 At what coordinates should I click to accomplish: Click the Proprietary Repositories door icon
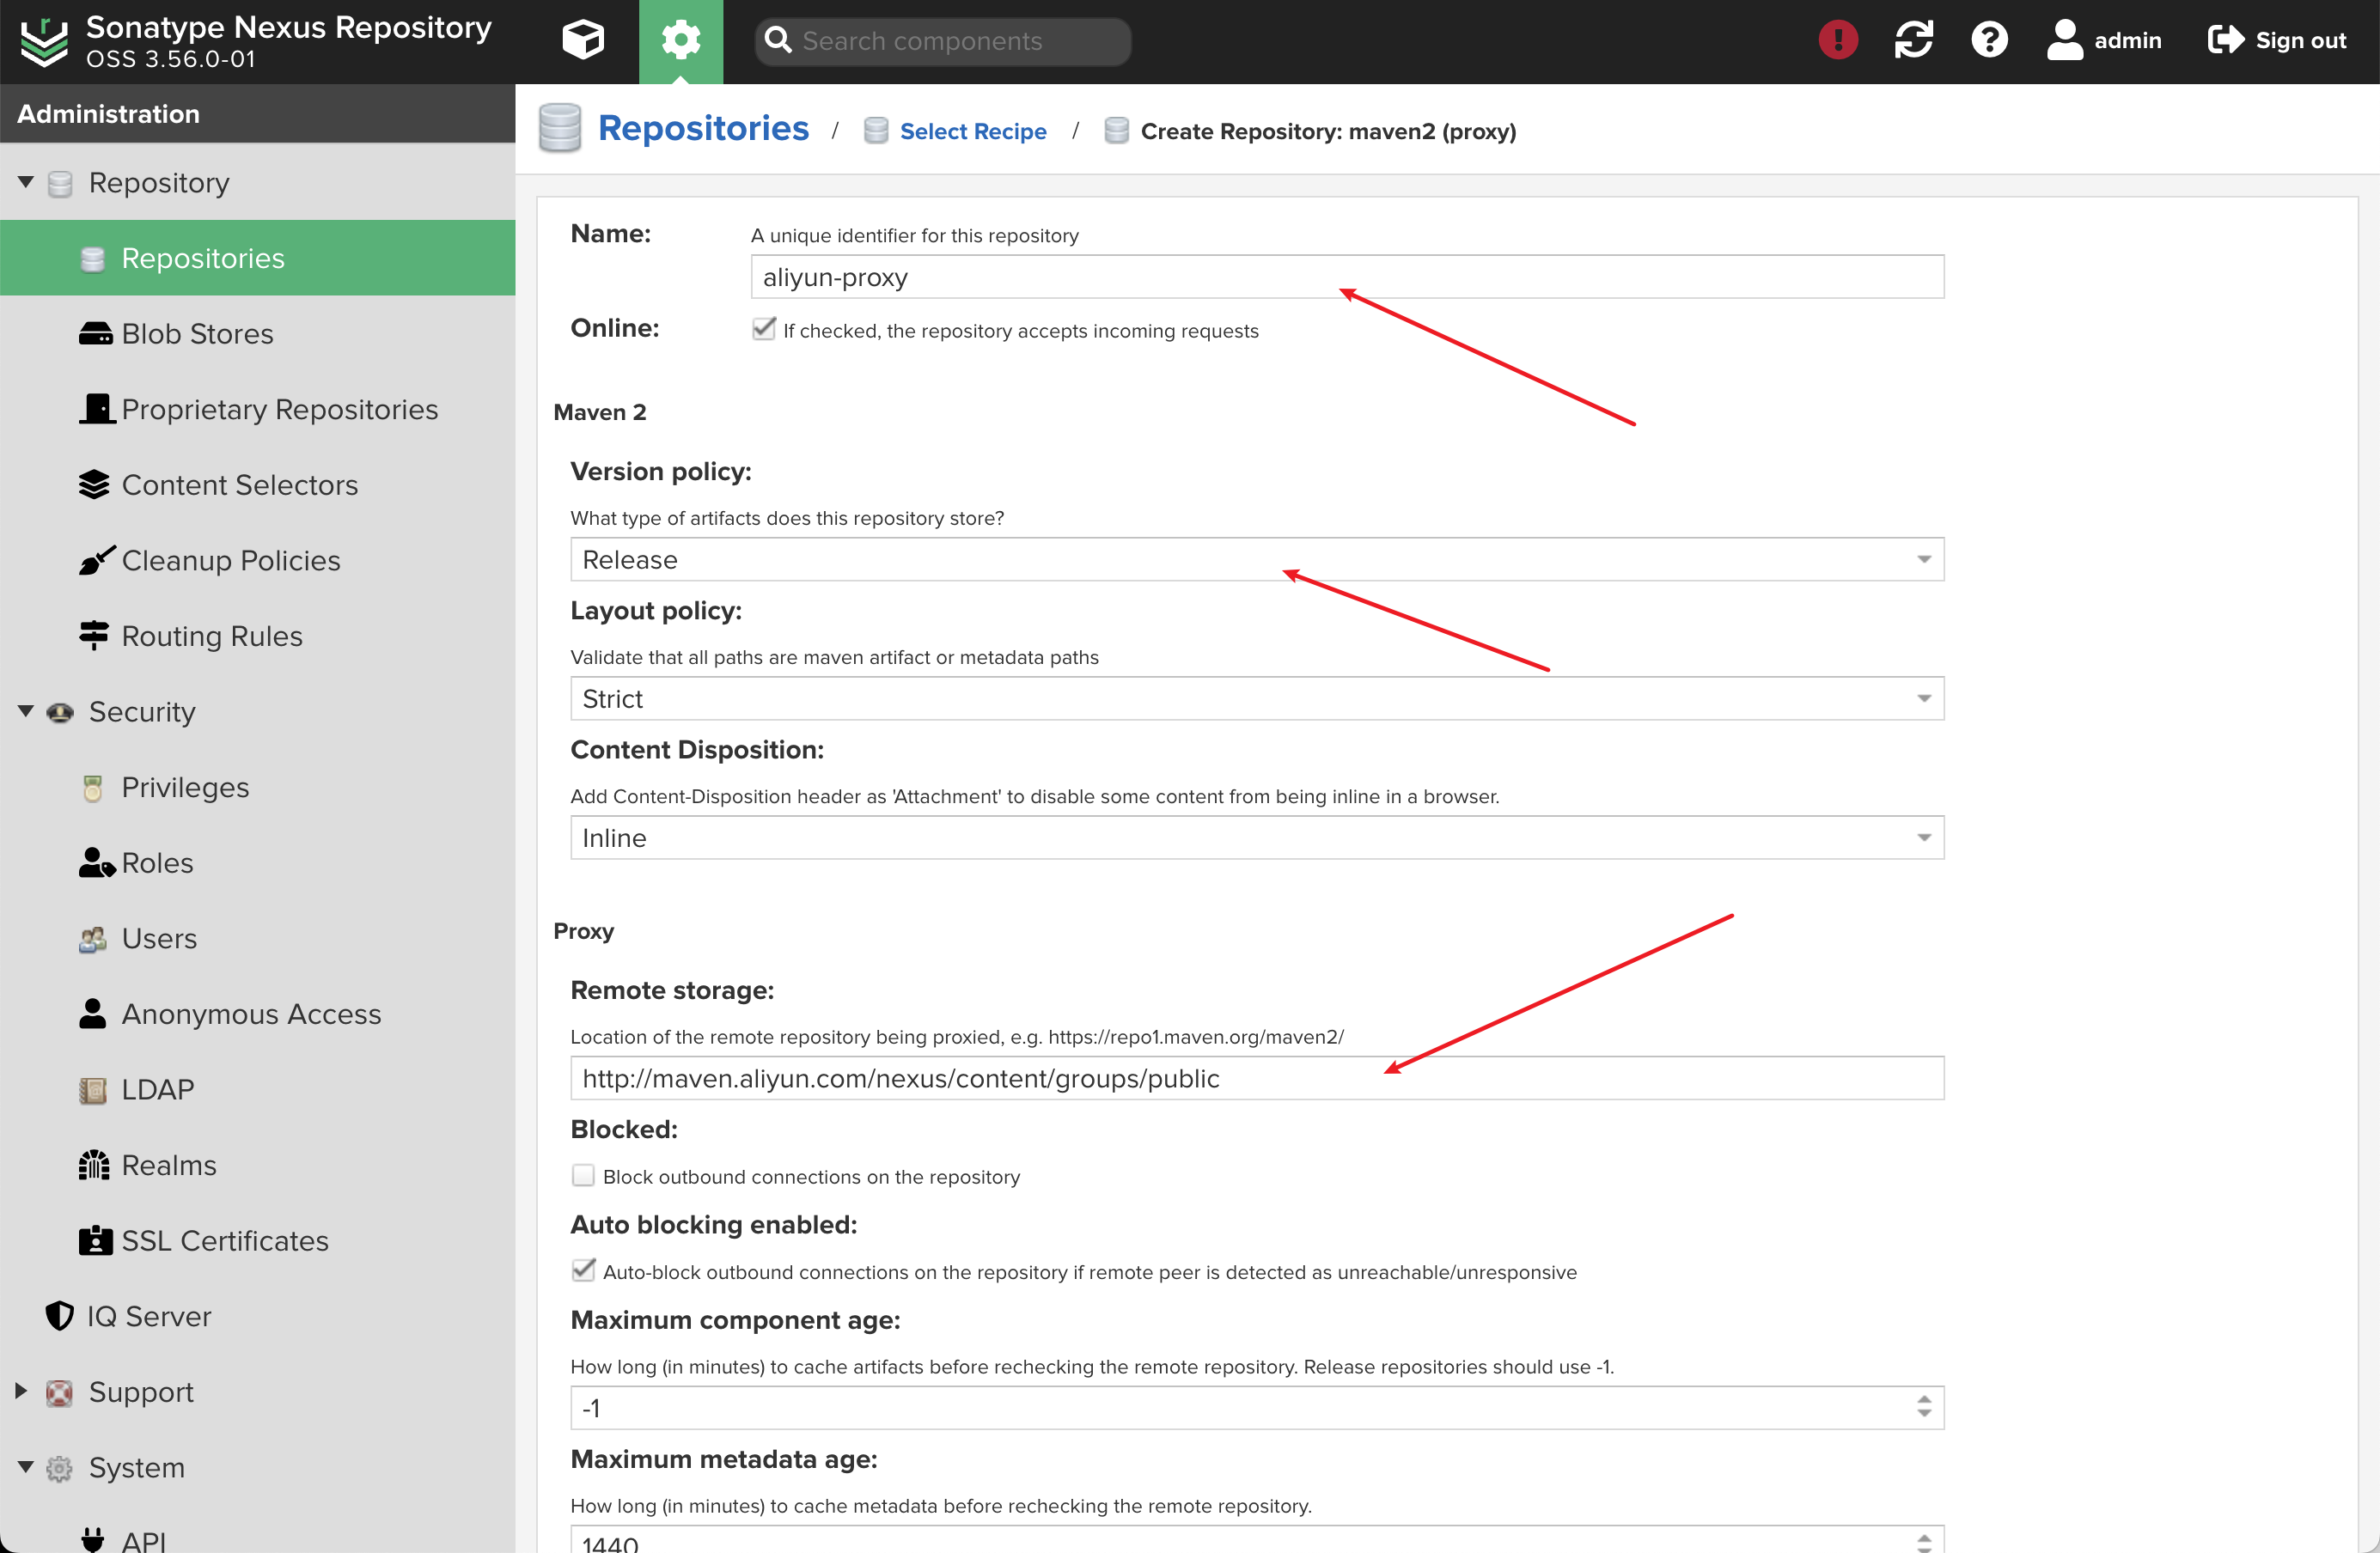coord(97,408)
